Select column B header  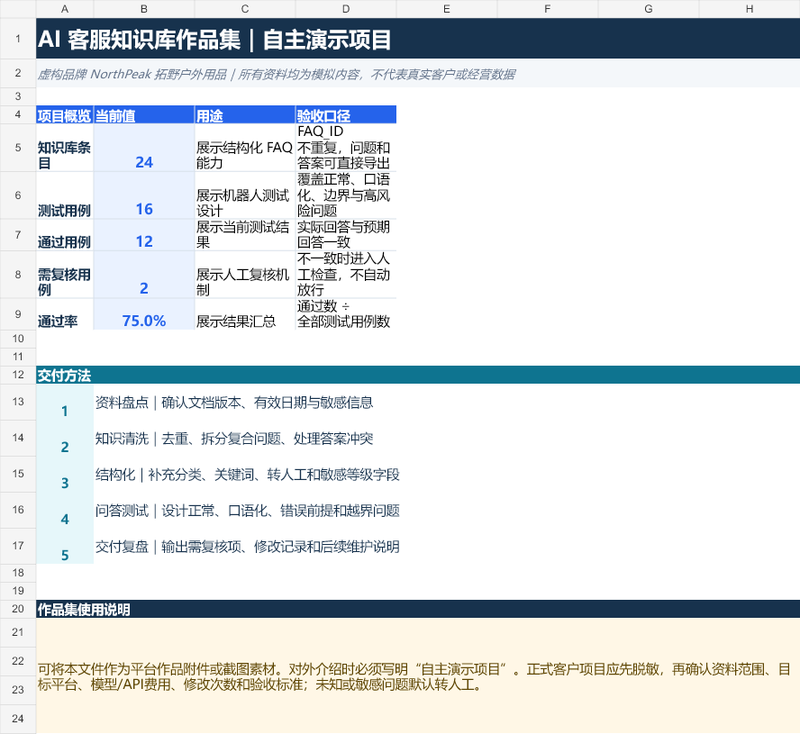click(144, 9)
